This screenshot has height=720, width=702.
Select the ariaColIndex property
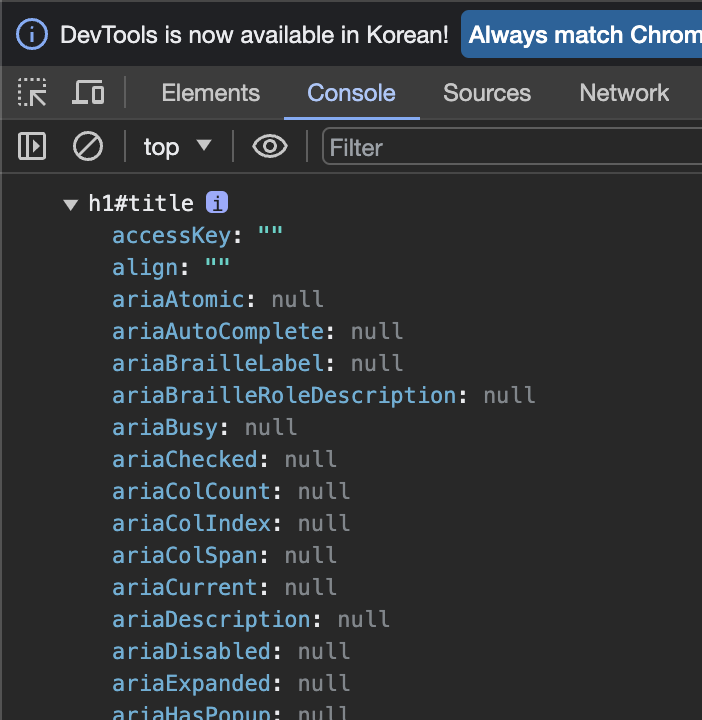[231, 523]
